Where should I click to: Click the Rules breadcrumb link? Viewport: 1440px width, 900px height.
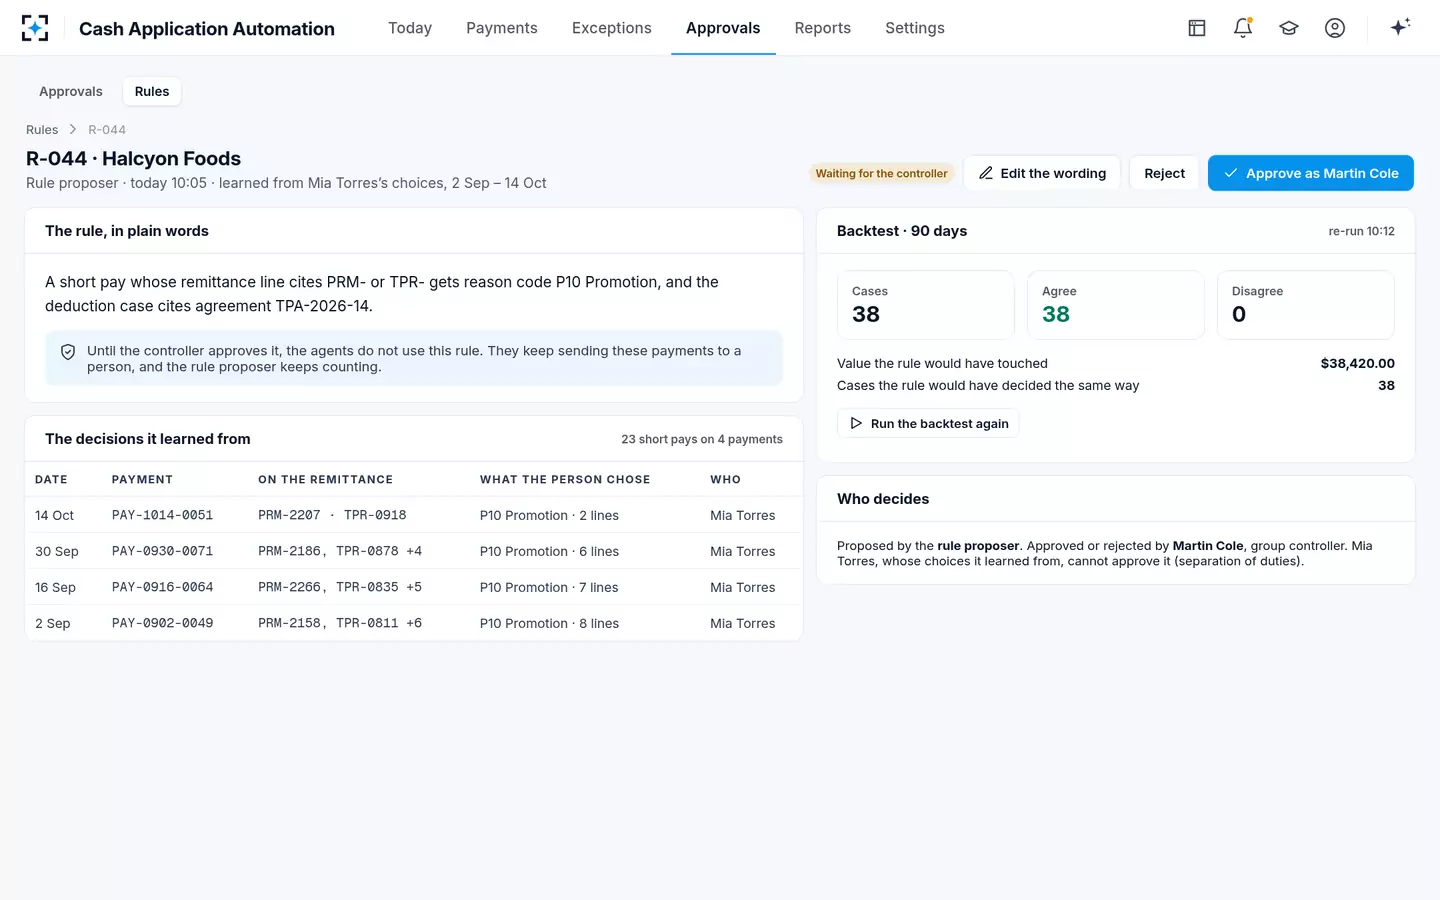pos(42,130)
